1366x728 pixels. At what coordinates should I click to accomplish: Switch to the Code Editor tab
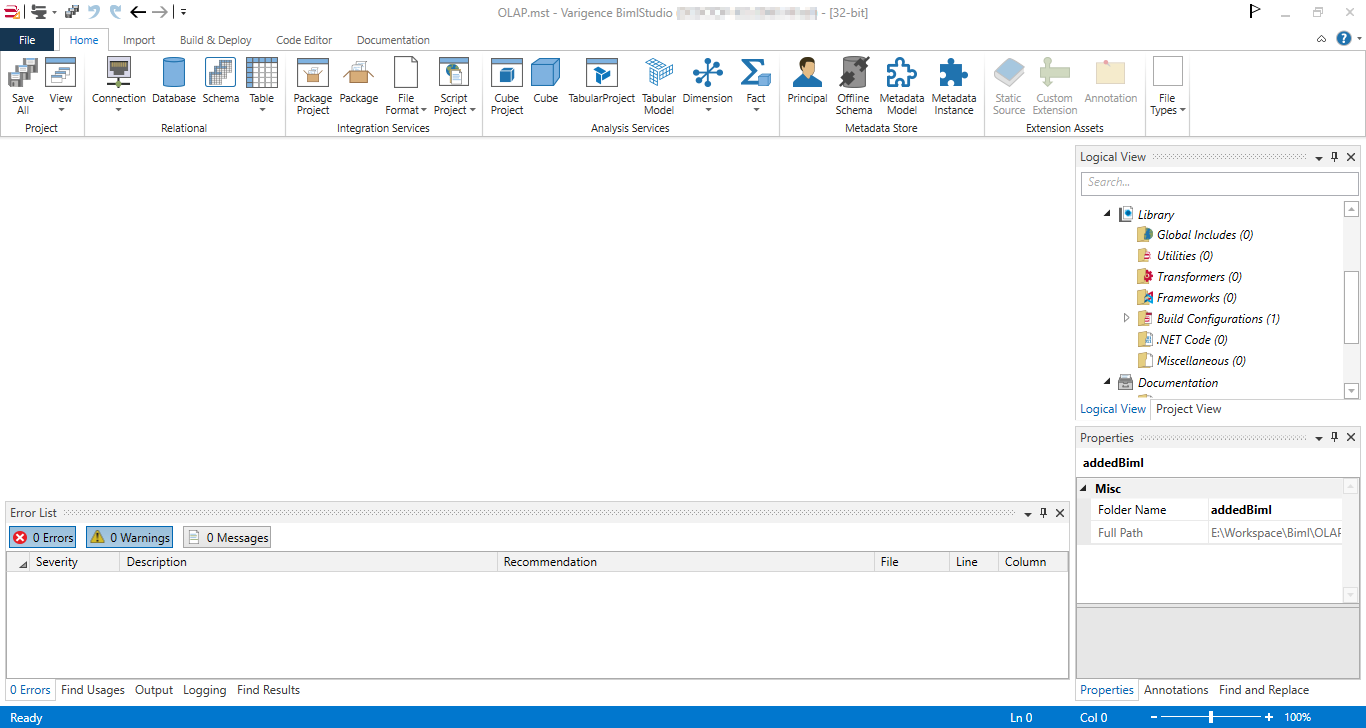click(304, 40)
